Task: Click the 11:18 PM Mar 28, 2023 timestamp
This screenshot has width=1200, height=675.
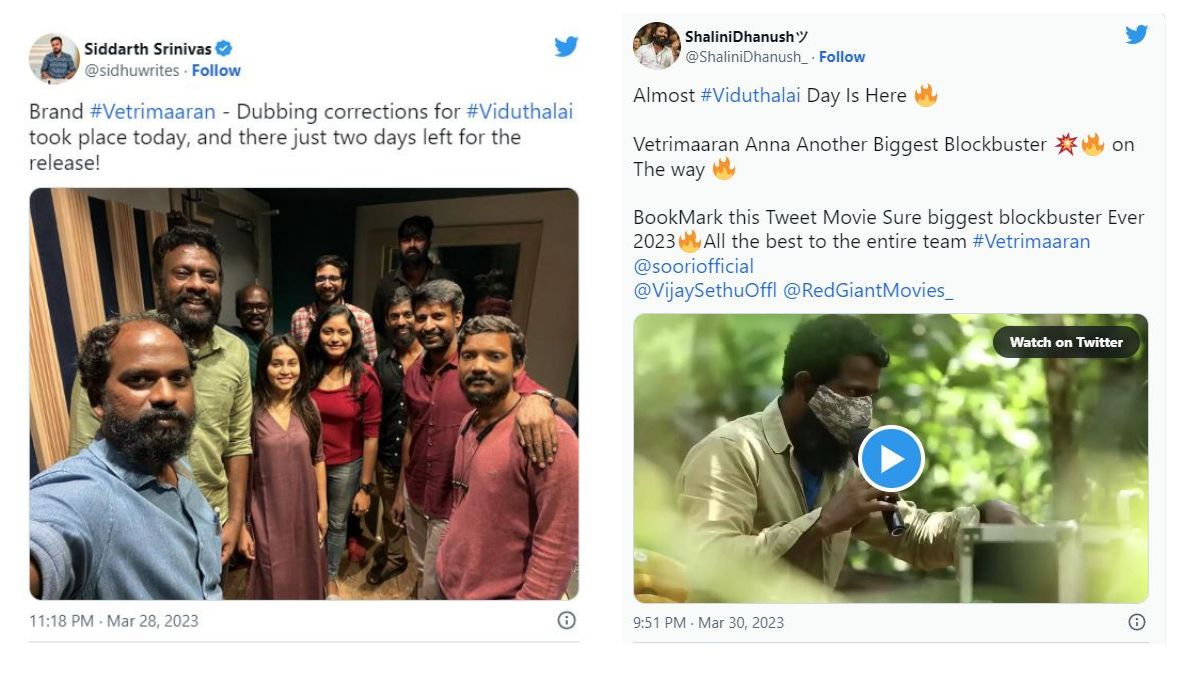Action: click(114, 621)
